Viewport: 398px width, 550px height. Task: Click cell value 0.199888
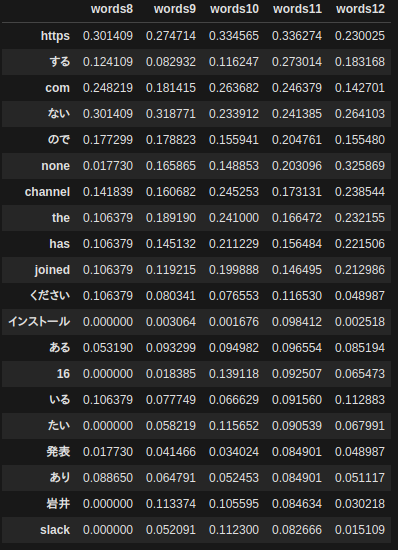(x=234, y=270)
